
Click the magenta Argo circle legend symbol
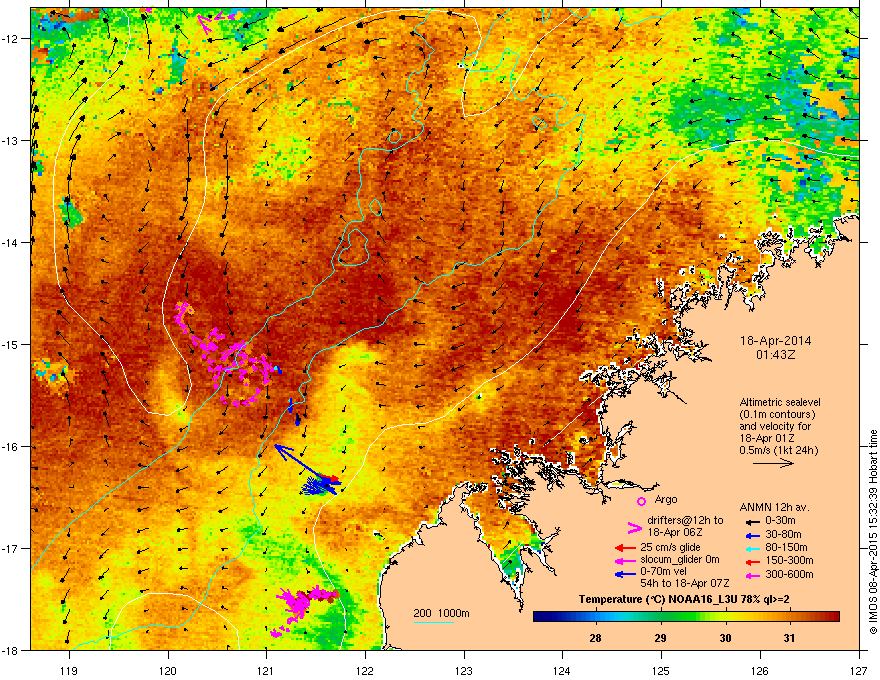point(641,501)
